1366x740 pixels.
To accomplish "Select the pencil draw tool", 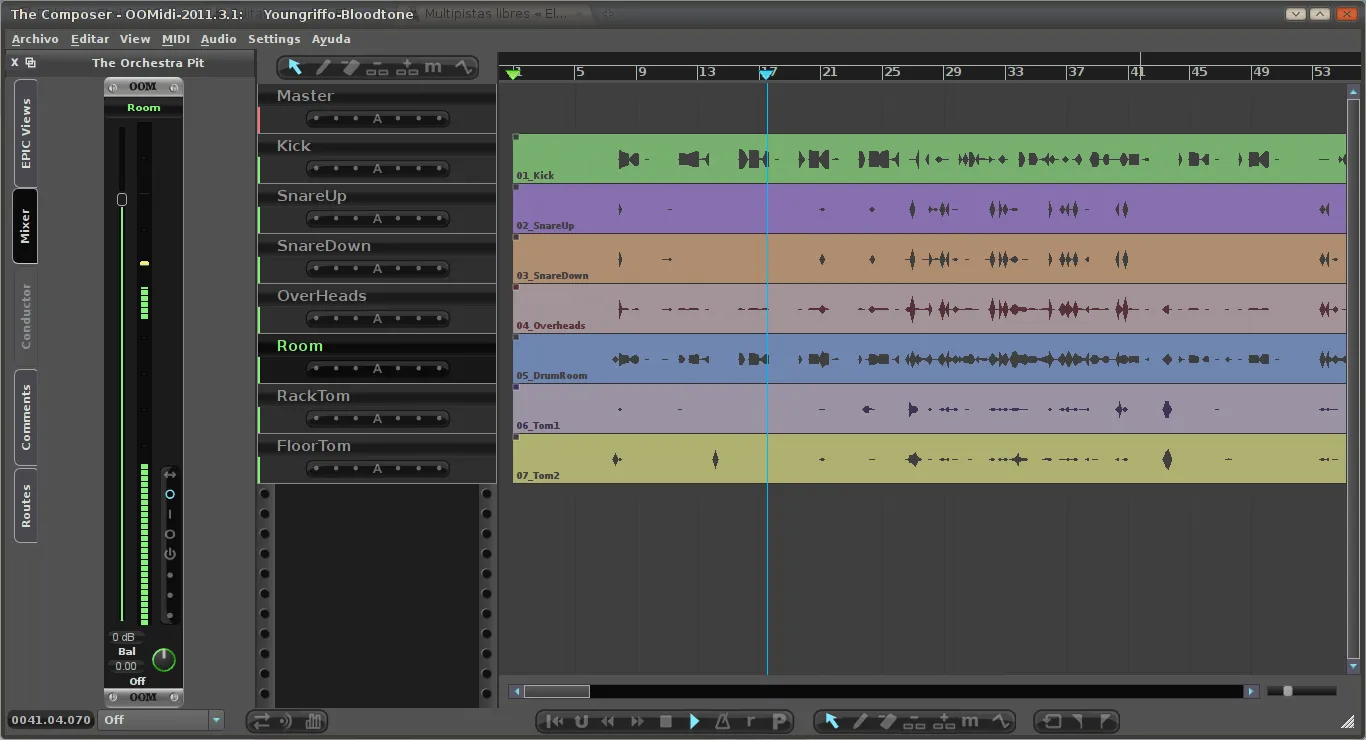I will click(323, 66).
